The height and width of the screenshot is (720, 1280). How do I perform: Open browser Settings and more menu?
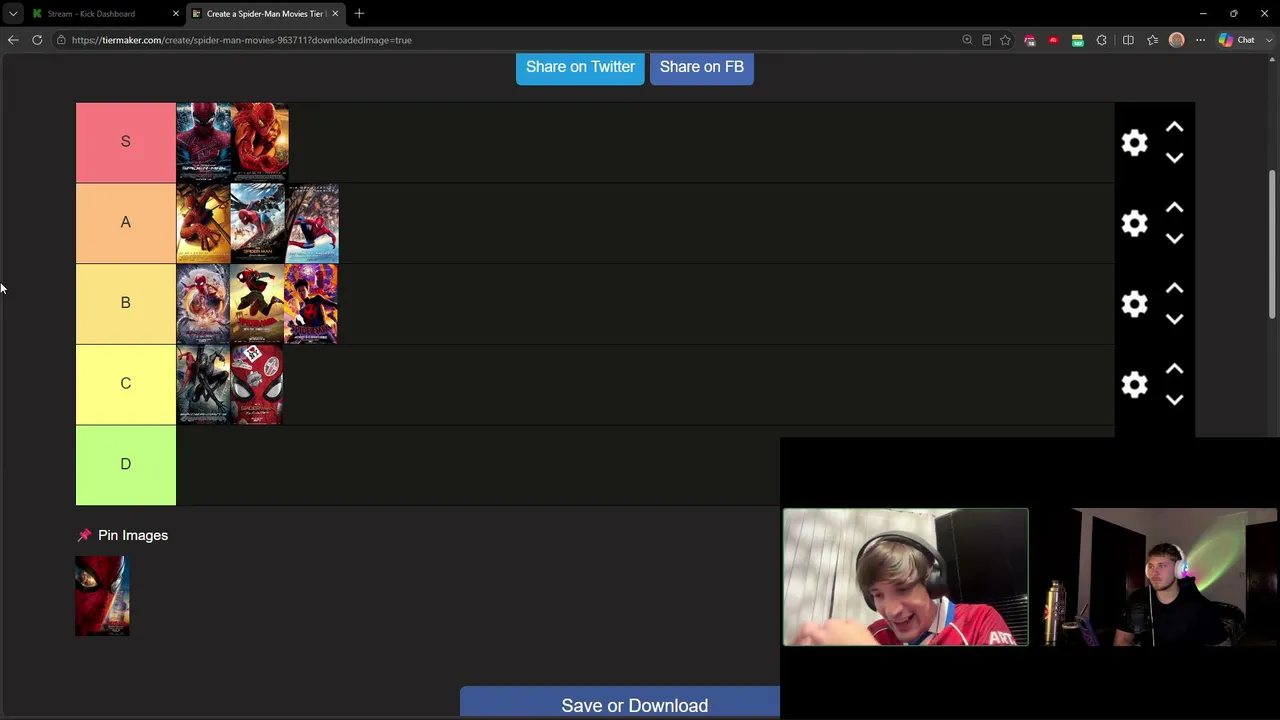coord(1200,40)
